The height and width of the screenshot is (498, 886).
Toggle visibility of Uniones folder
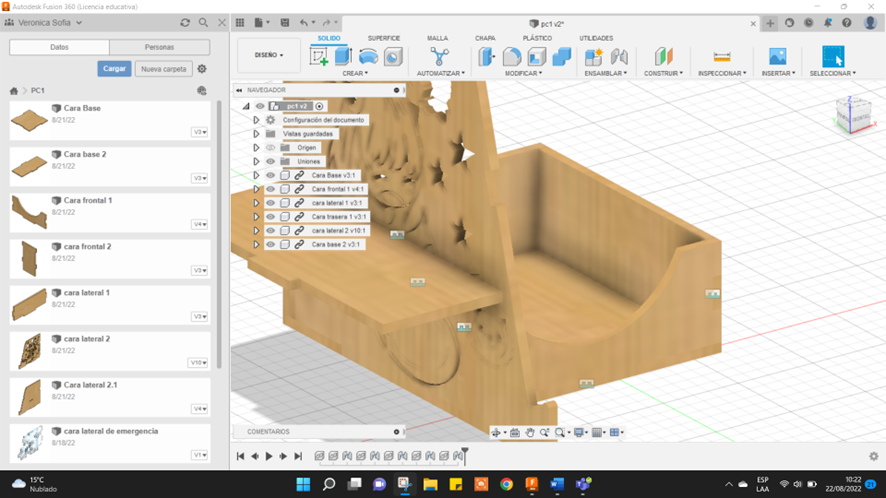coord(271,161)
